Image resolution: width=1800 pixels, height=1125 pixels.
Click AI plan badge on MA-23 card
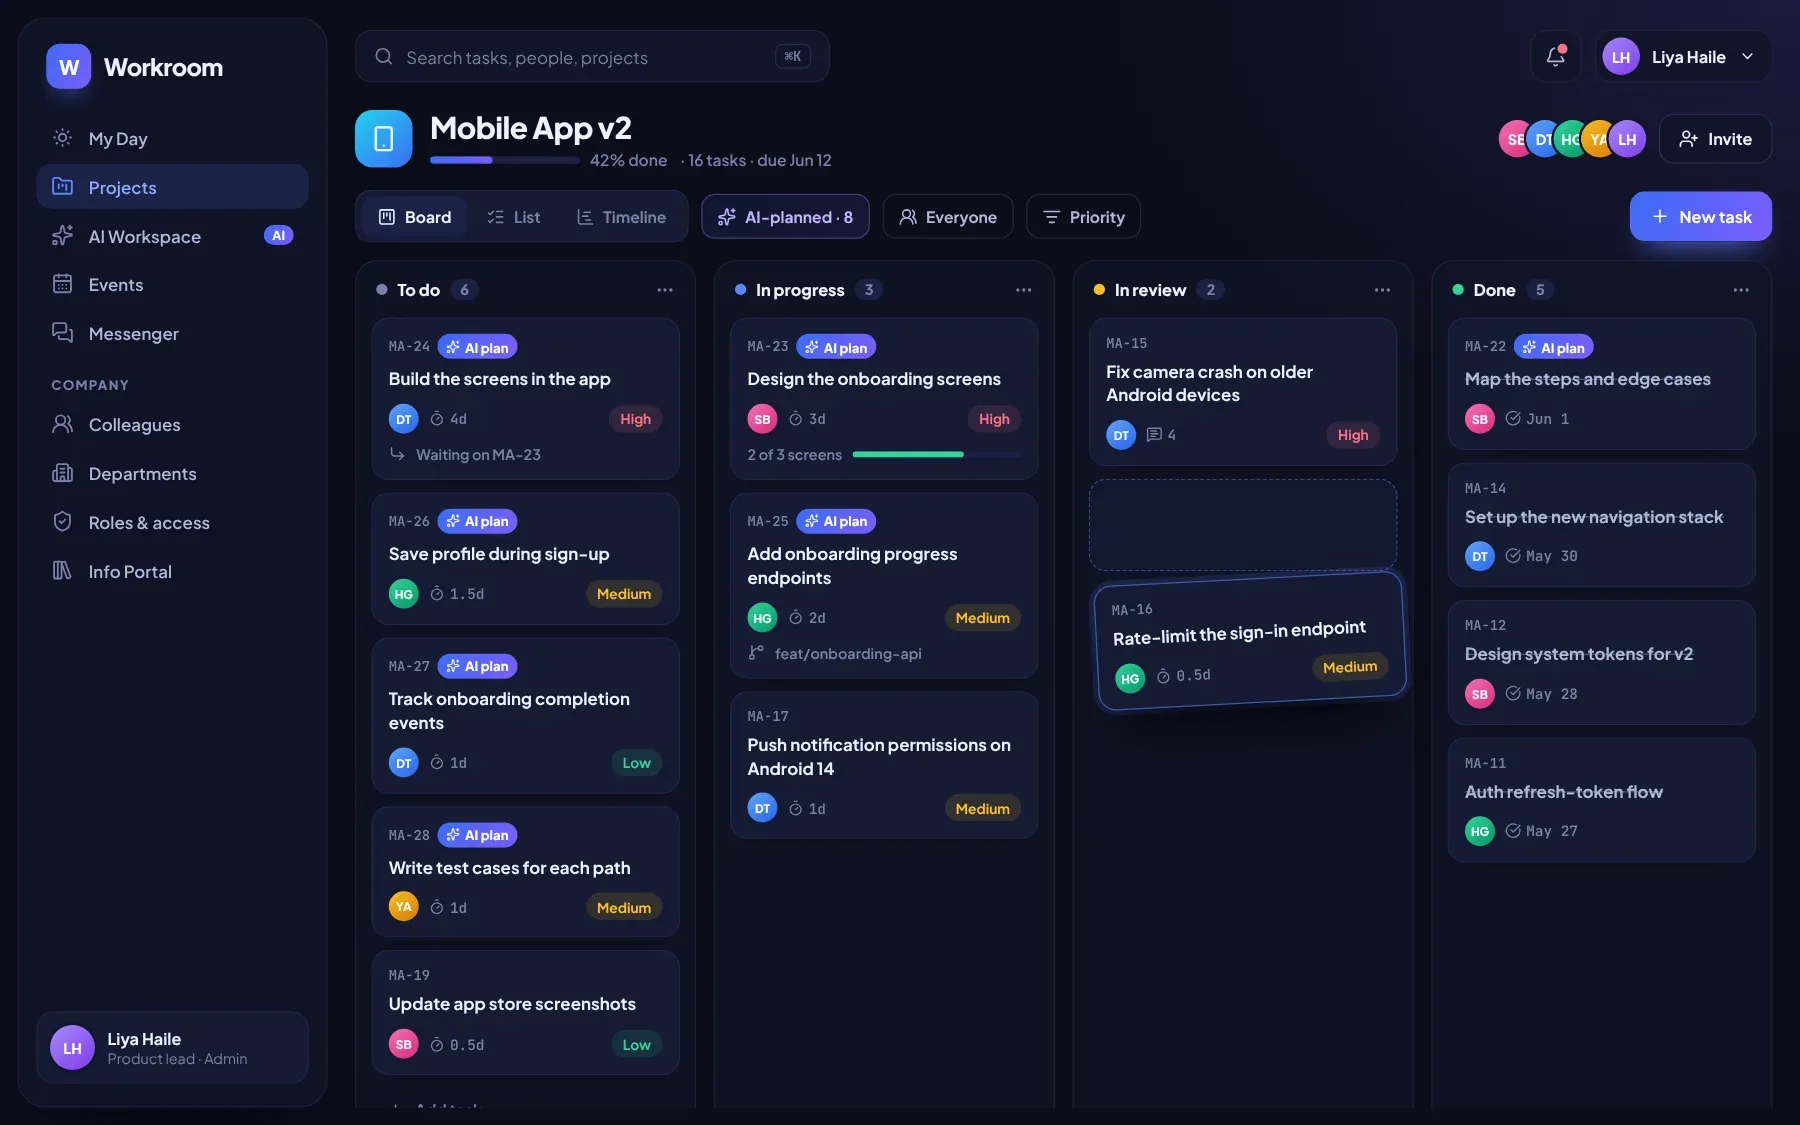[x=836, y=347]
